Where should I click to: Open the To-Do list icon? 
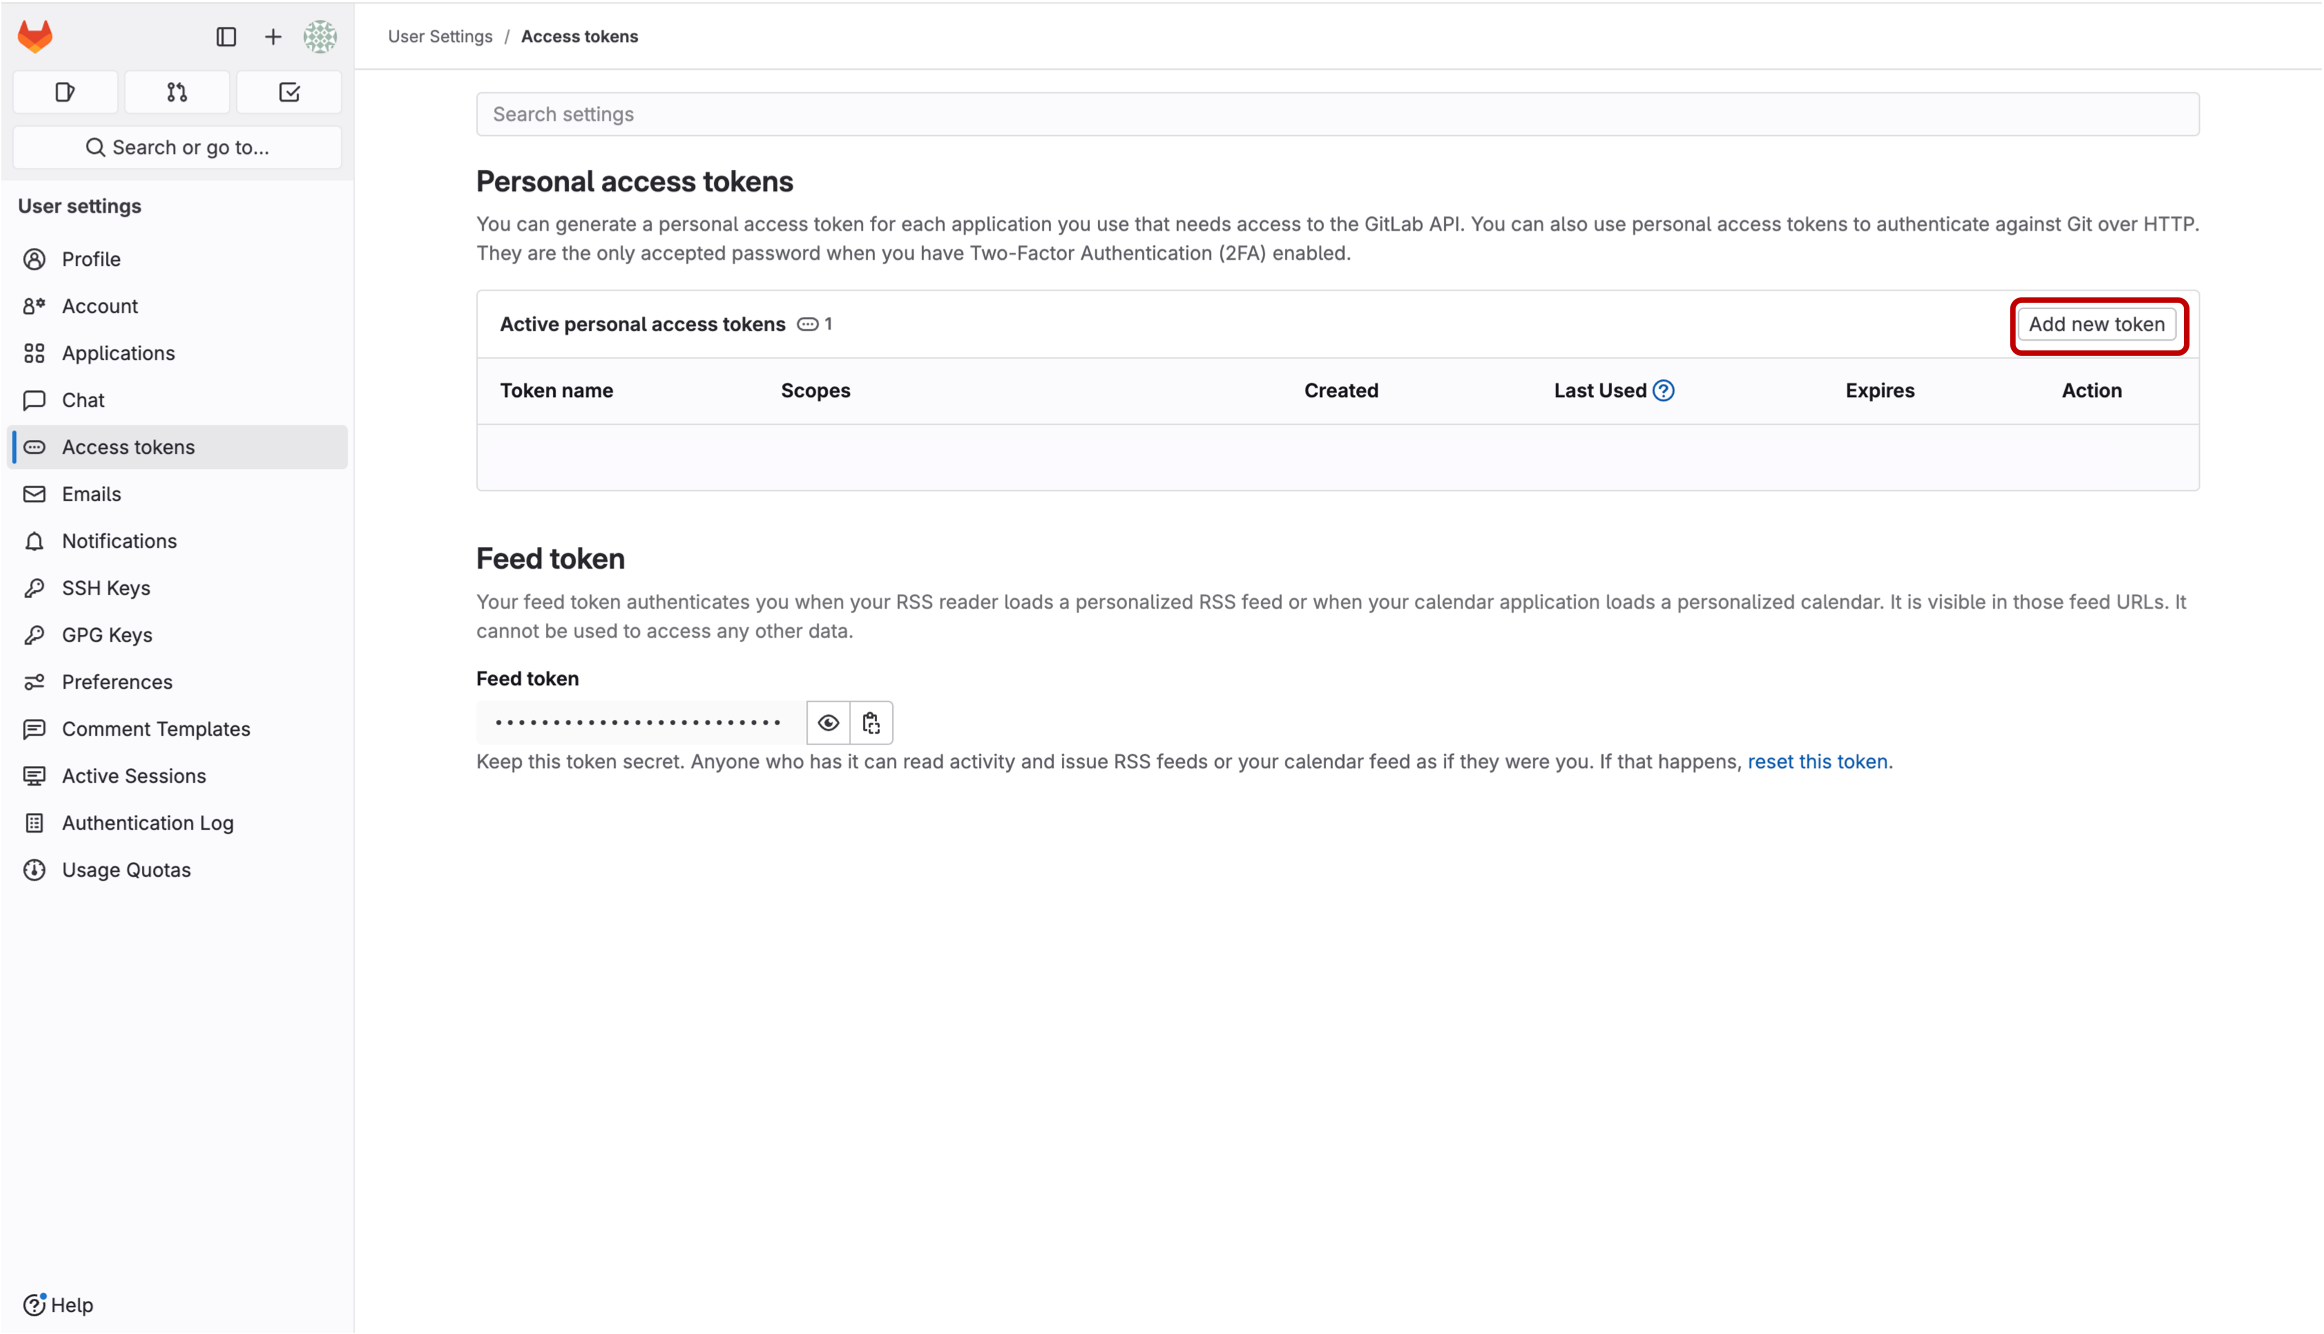pyautogui.click(x=289, y=92)
